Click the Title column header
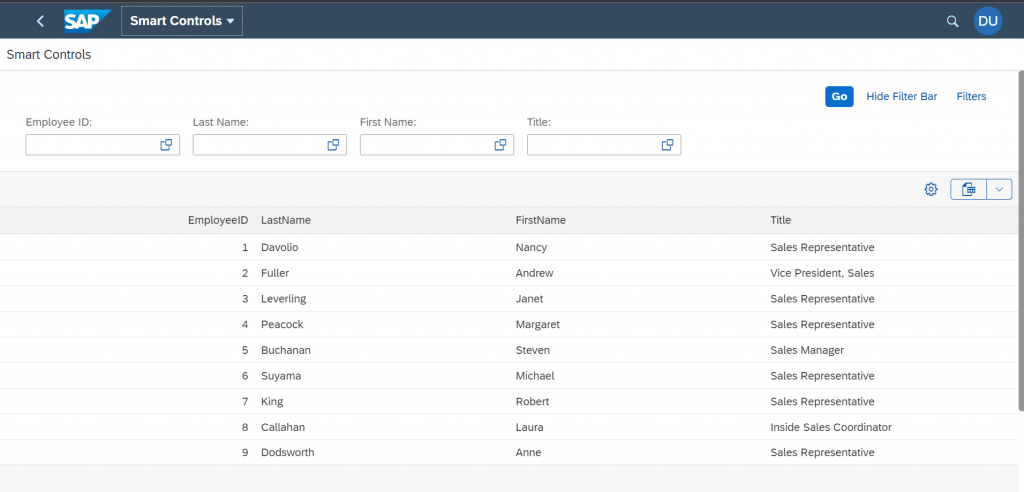This screenshot has height=492, width=1024. coord(780,220)
